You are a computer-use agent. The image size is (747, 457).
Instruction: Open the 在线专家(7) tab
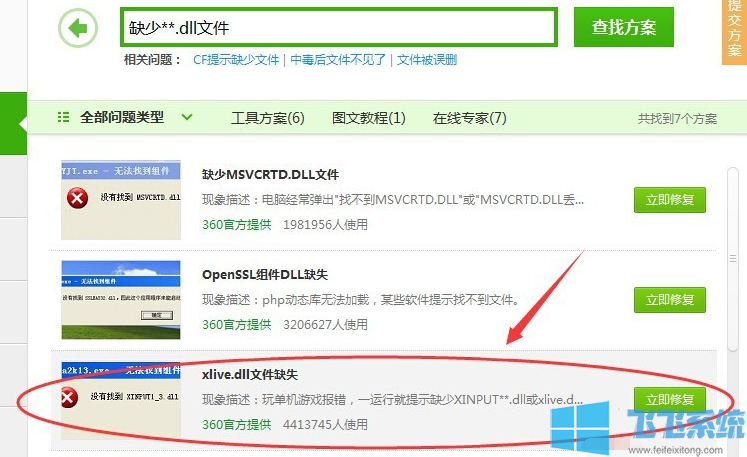(x=469, y=118)
